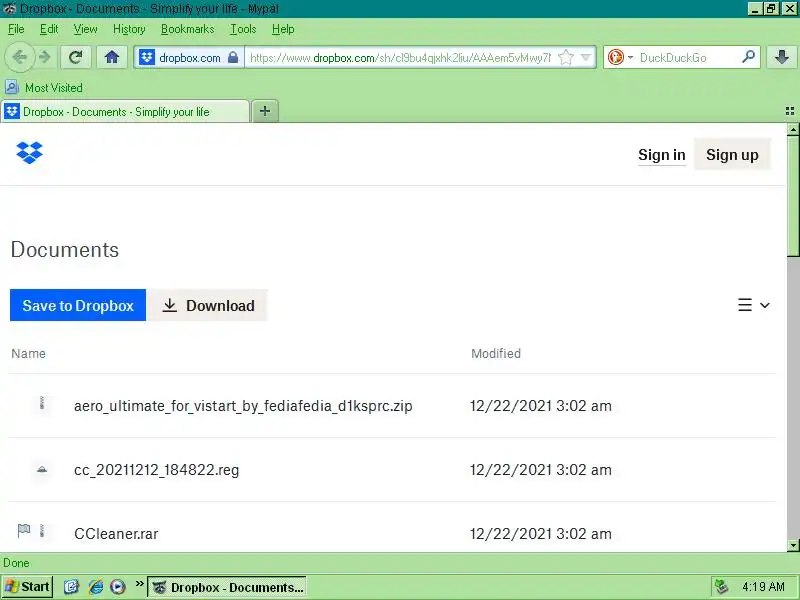
Task: Open the list view options dropdown
Action: point(754,305)
